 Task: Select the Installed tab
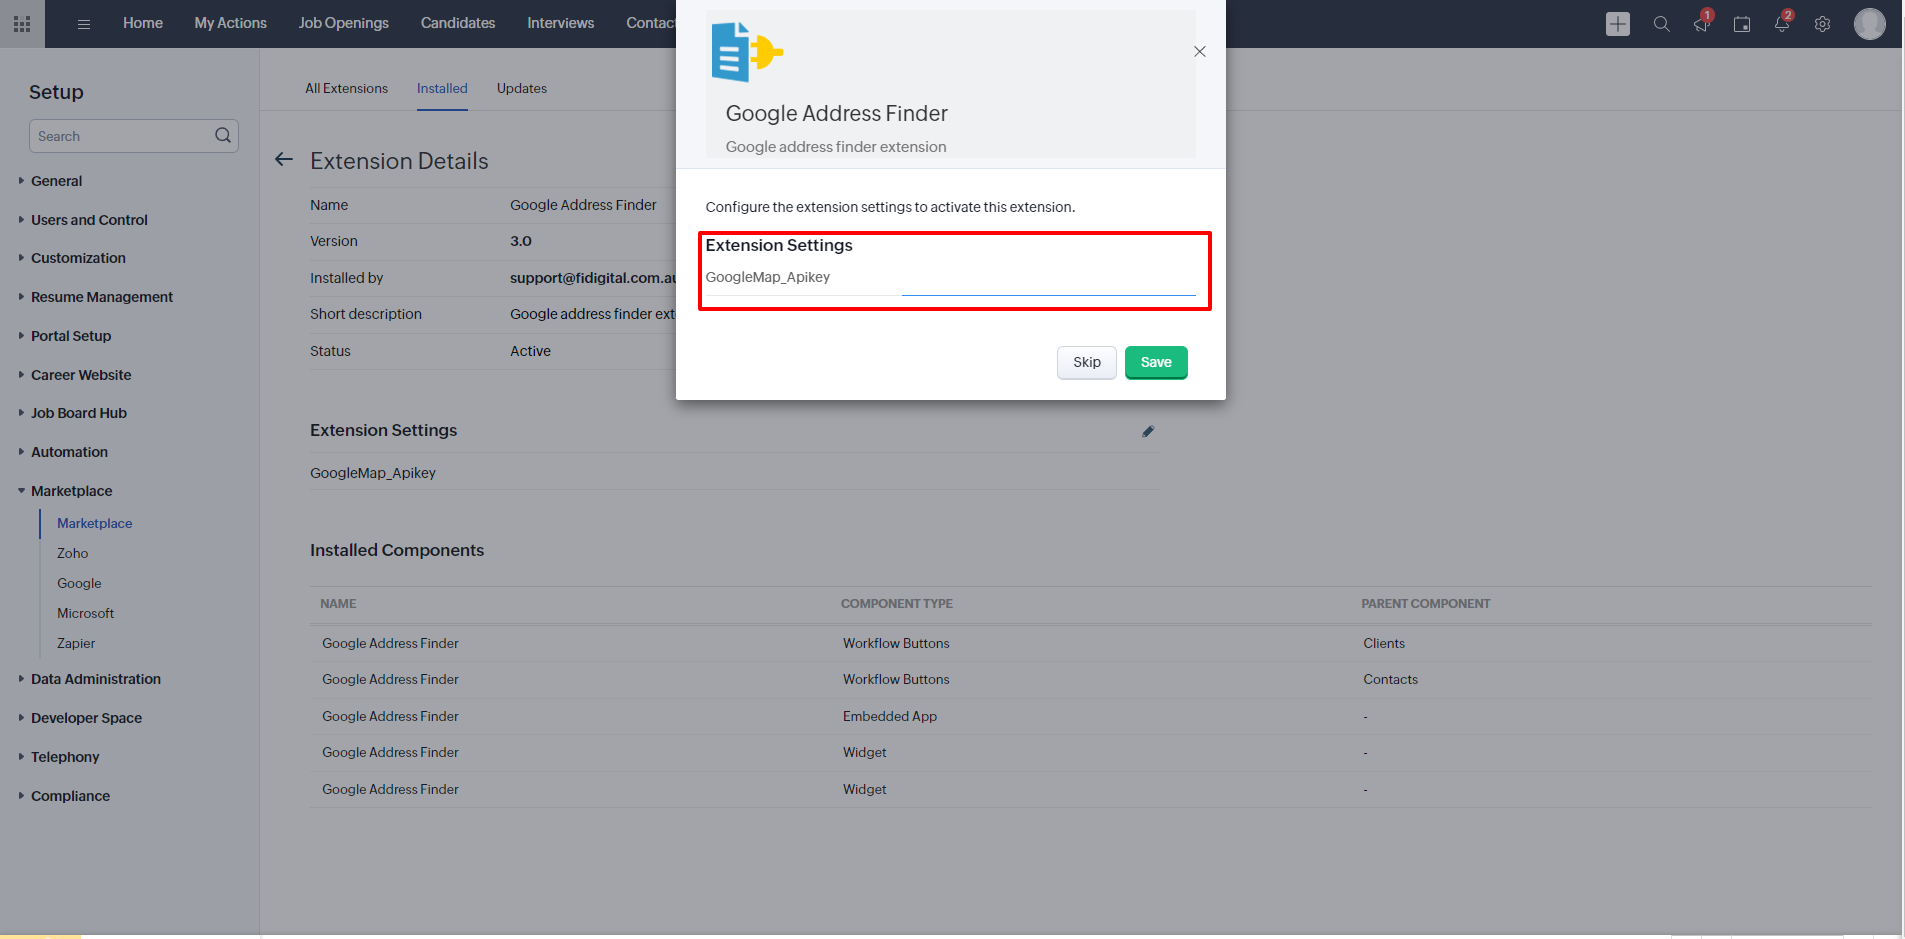442,88
